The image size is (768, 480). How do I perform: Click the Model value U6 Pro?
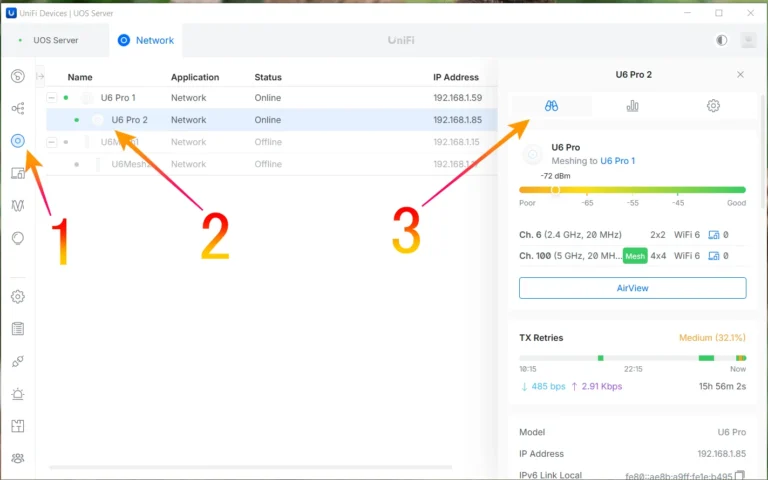(732, 432)
